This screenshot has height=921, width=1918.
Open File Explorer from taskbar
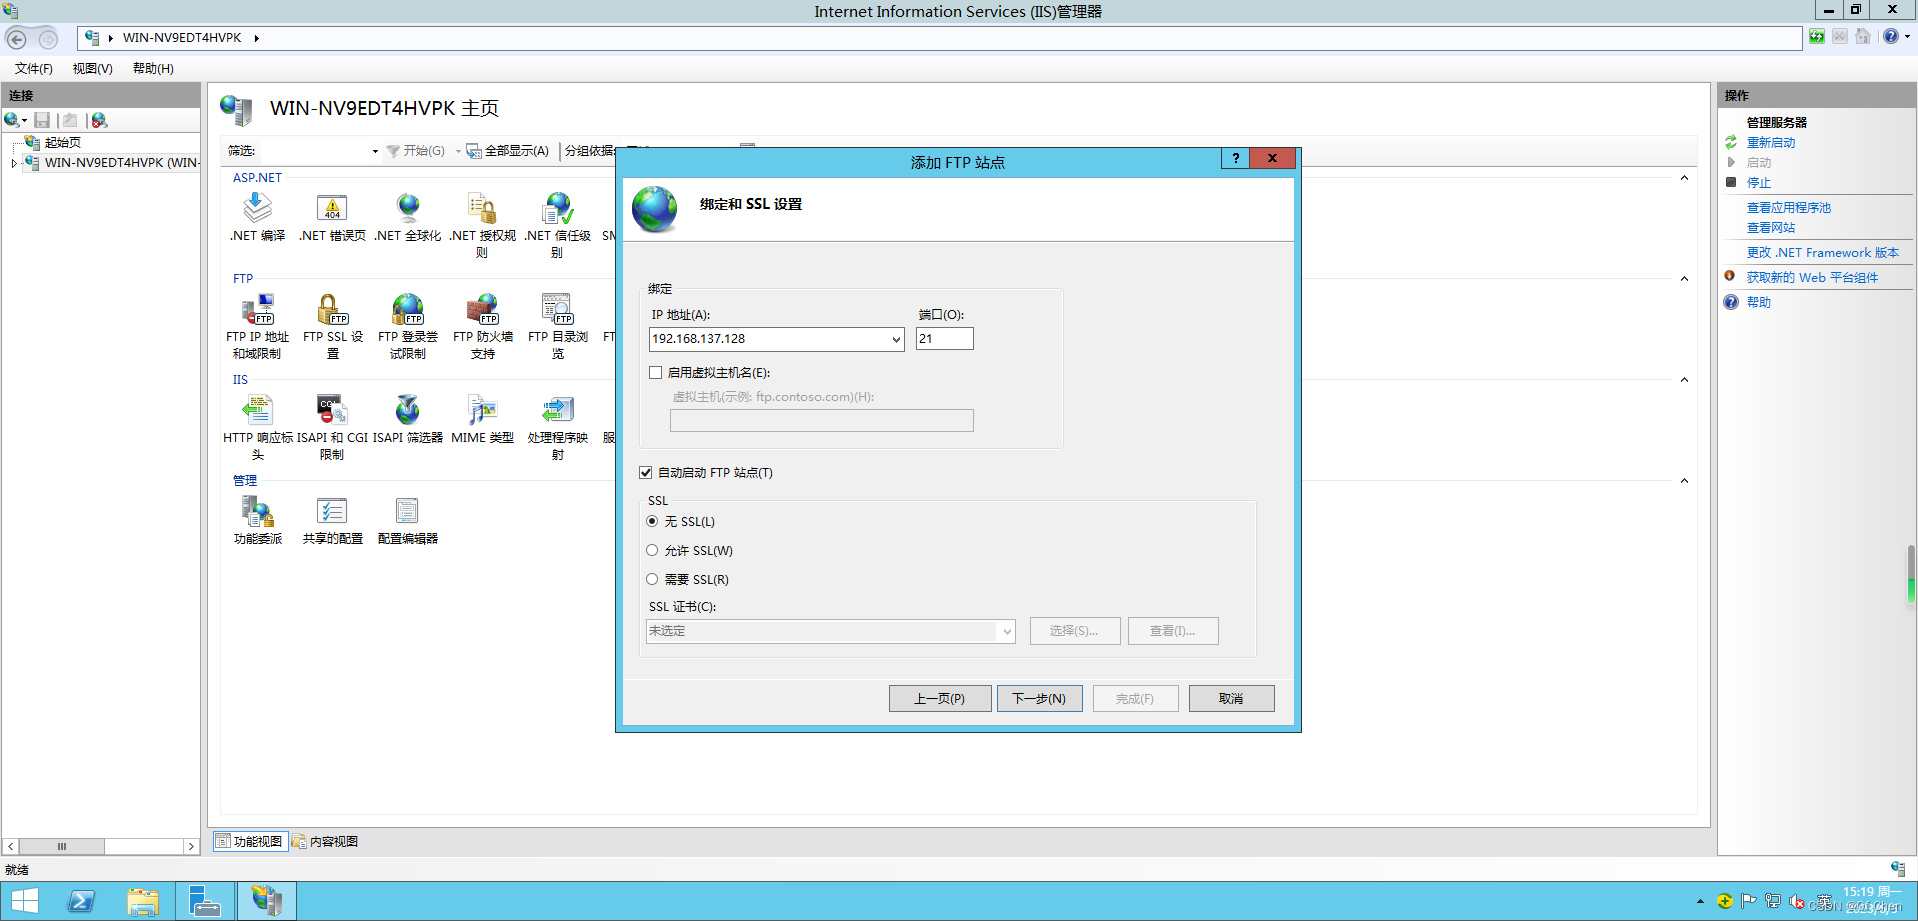[143, 901]
